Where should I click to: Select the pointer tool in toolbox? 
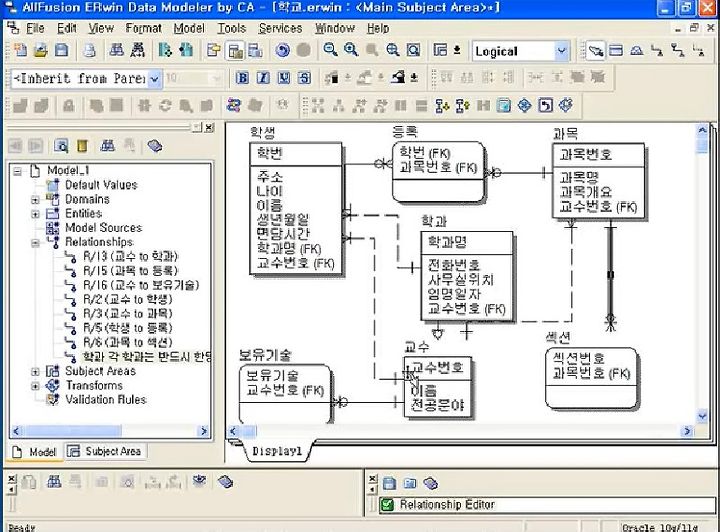tap(596, 50)
